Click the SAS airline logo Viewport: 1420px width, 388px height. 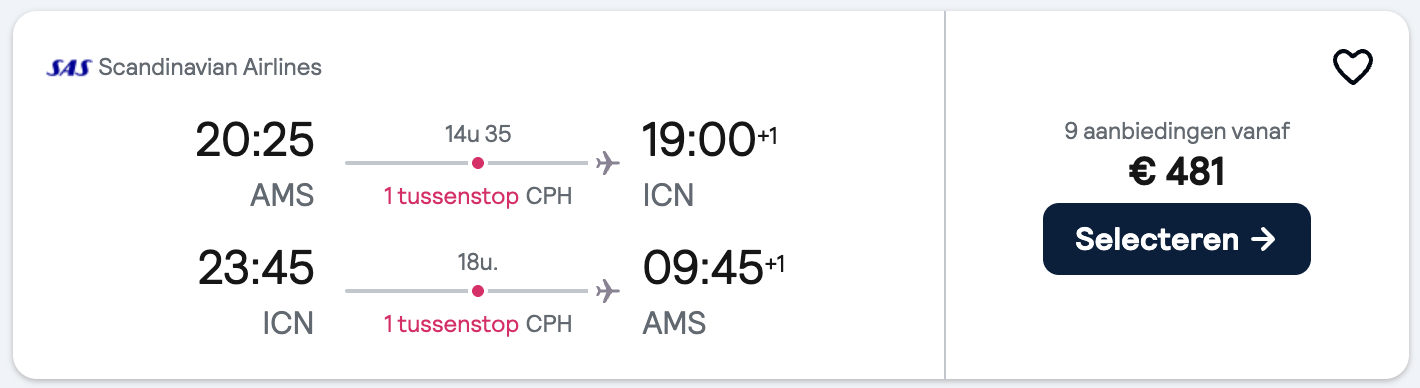tap(69, 68)
